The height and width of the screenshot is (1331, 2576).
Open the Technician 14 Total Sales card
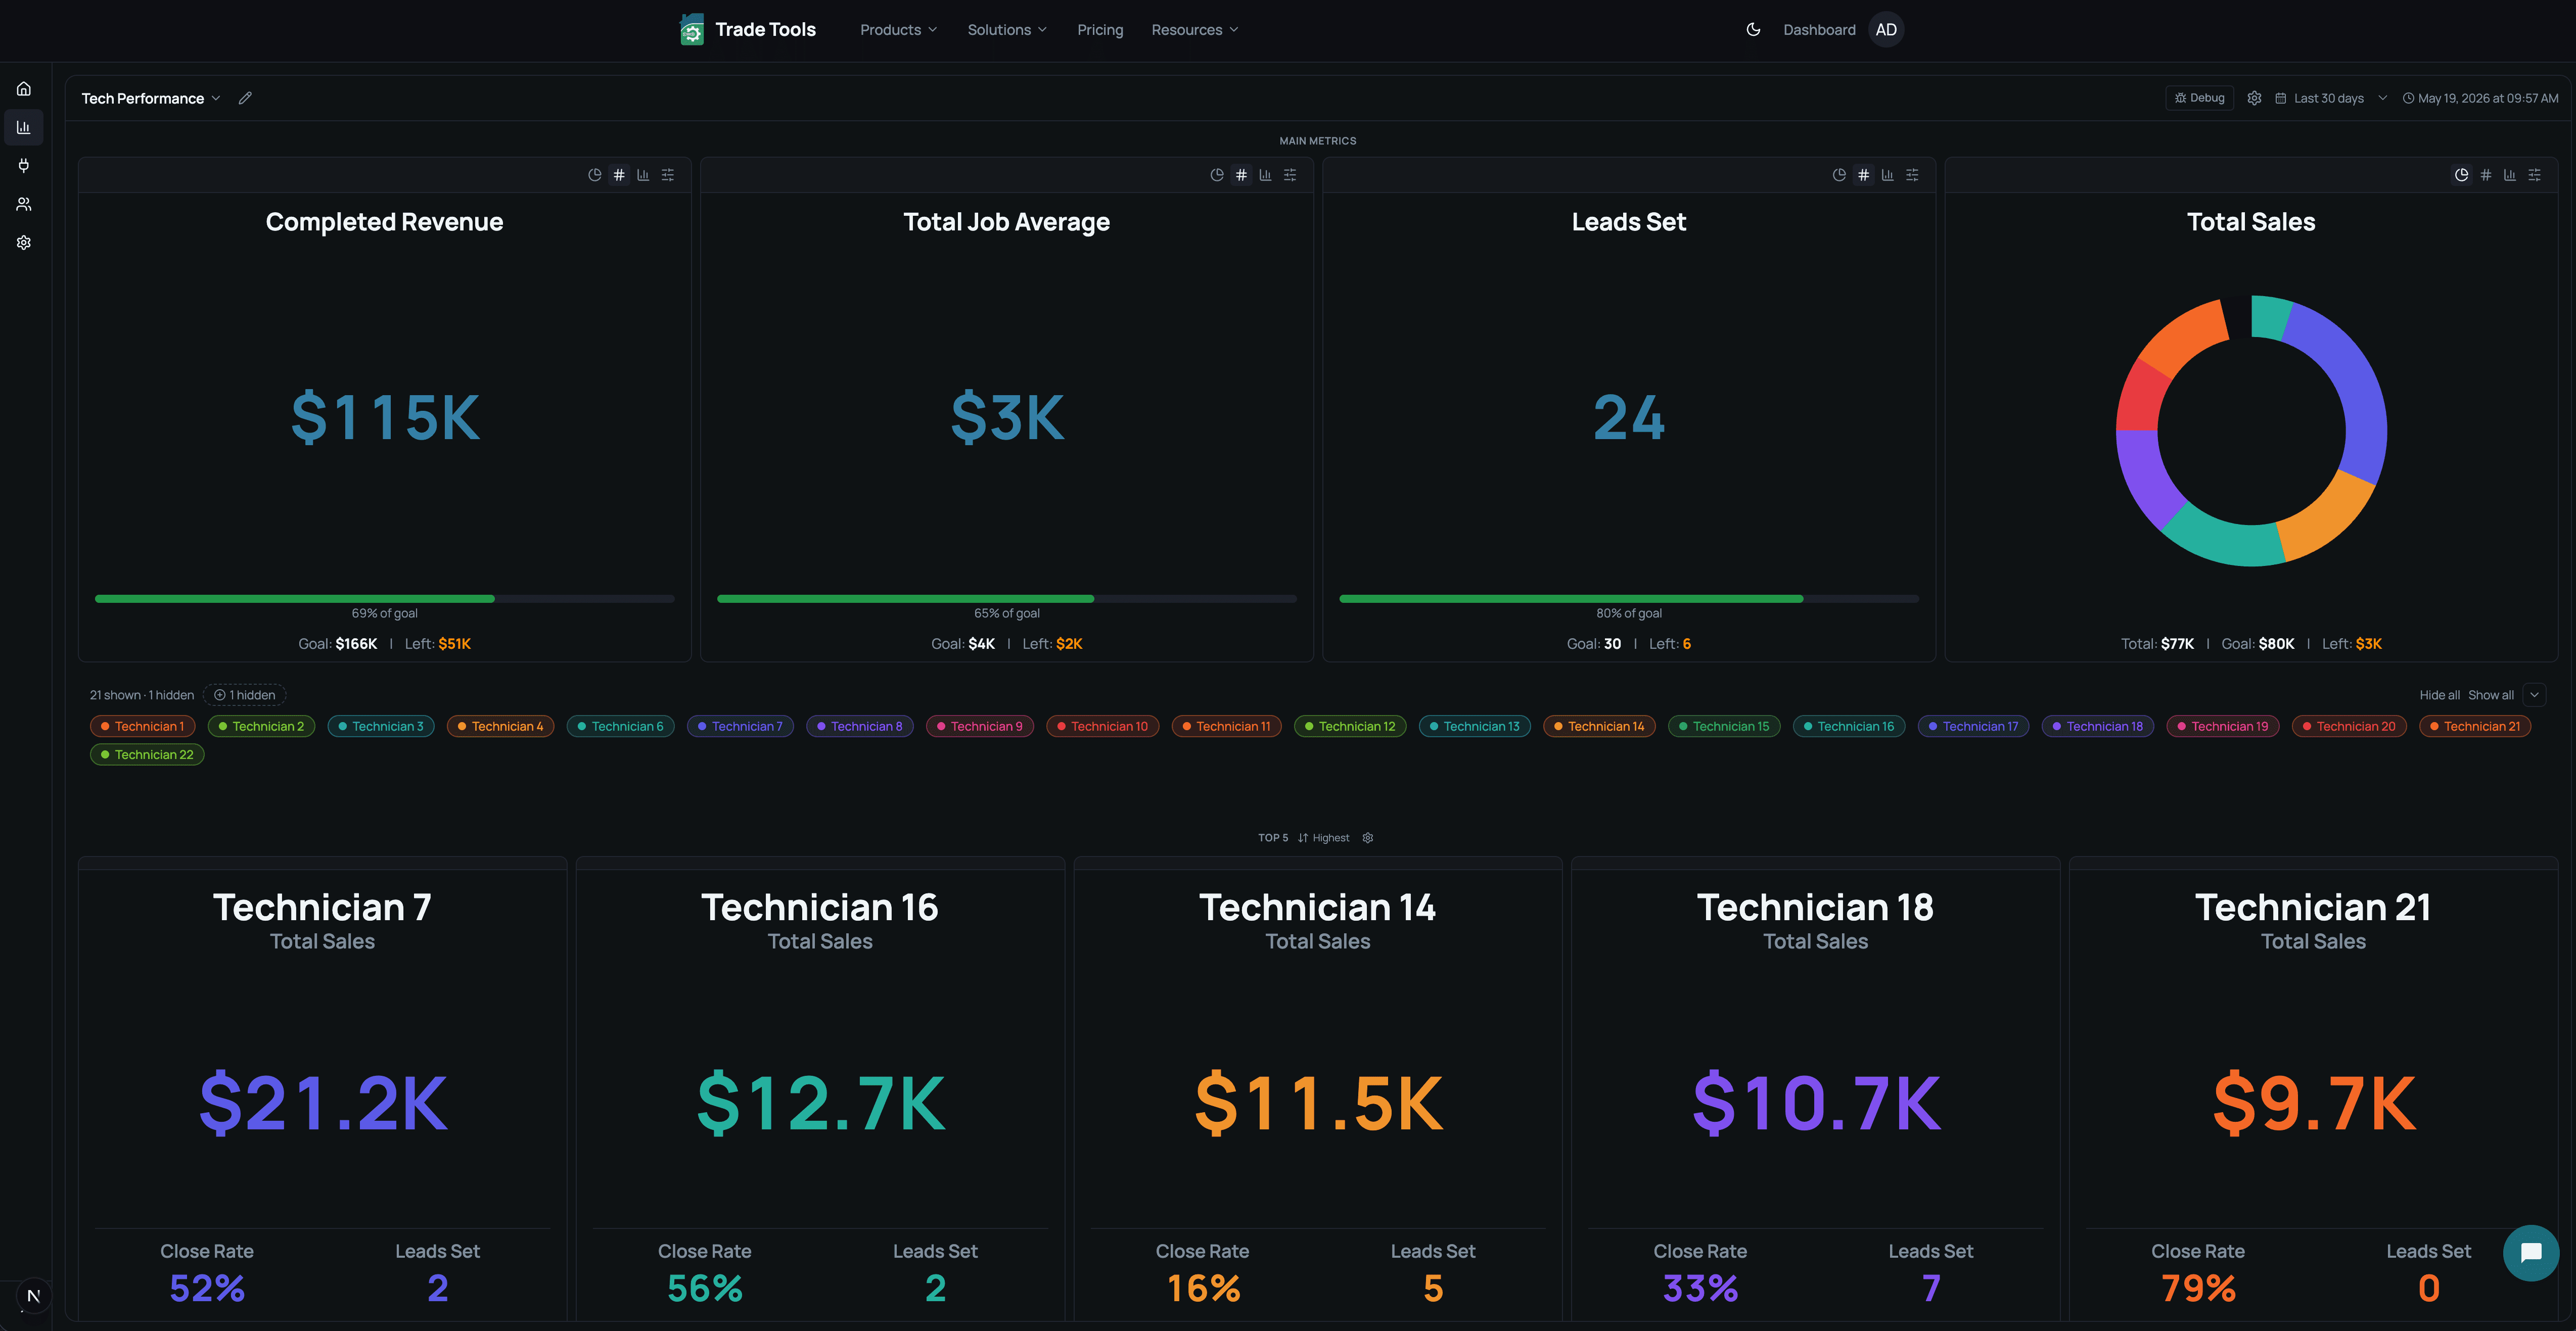[x=1318, y=1088]
